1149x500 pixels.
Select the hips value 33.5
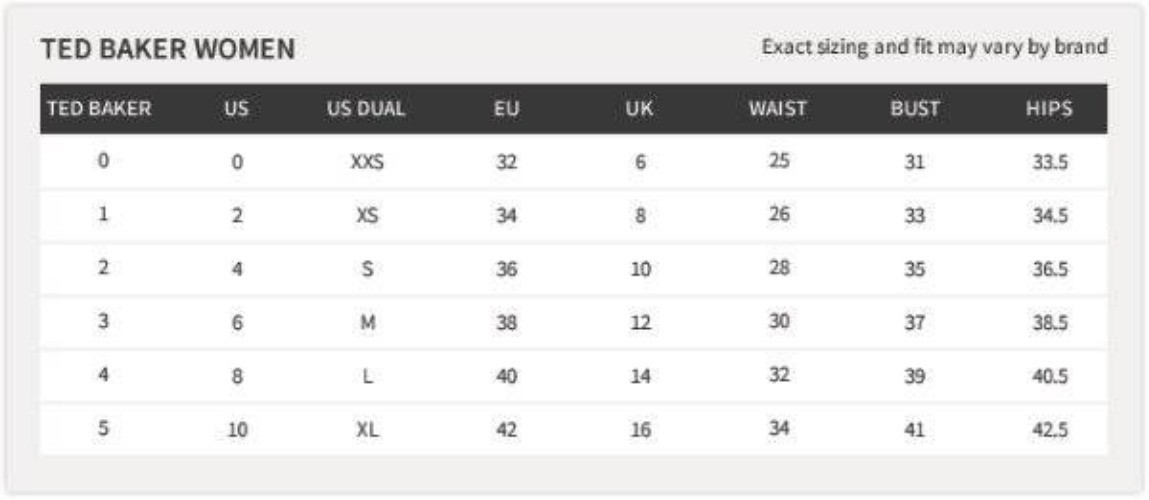pyautogui.click(x=1050, y=162)
